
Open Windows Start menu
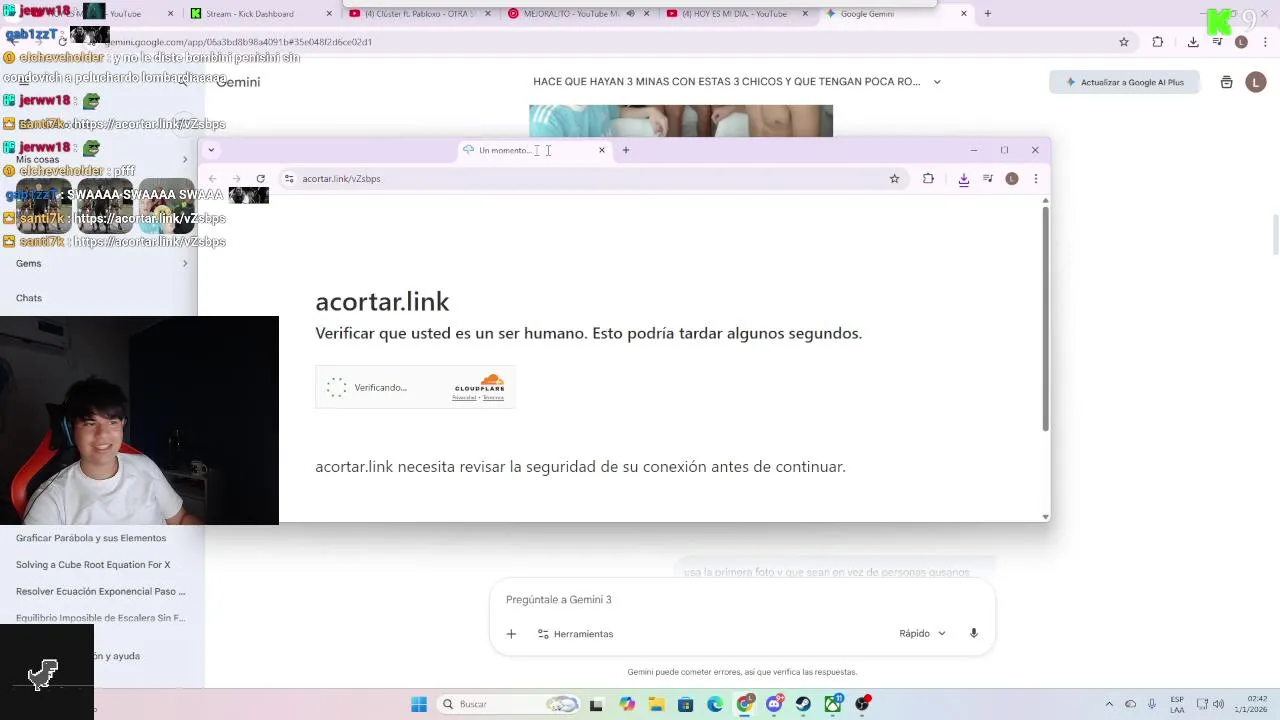point(419,705)
